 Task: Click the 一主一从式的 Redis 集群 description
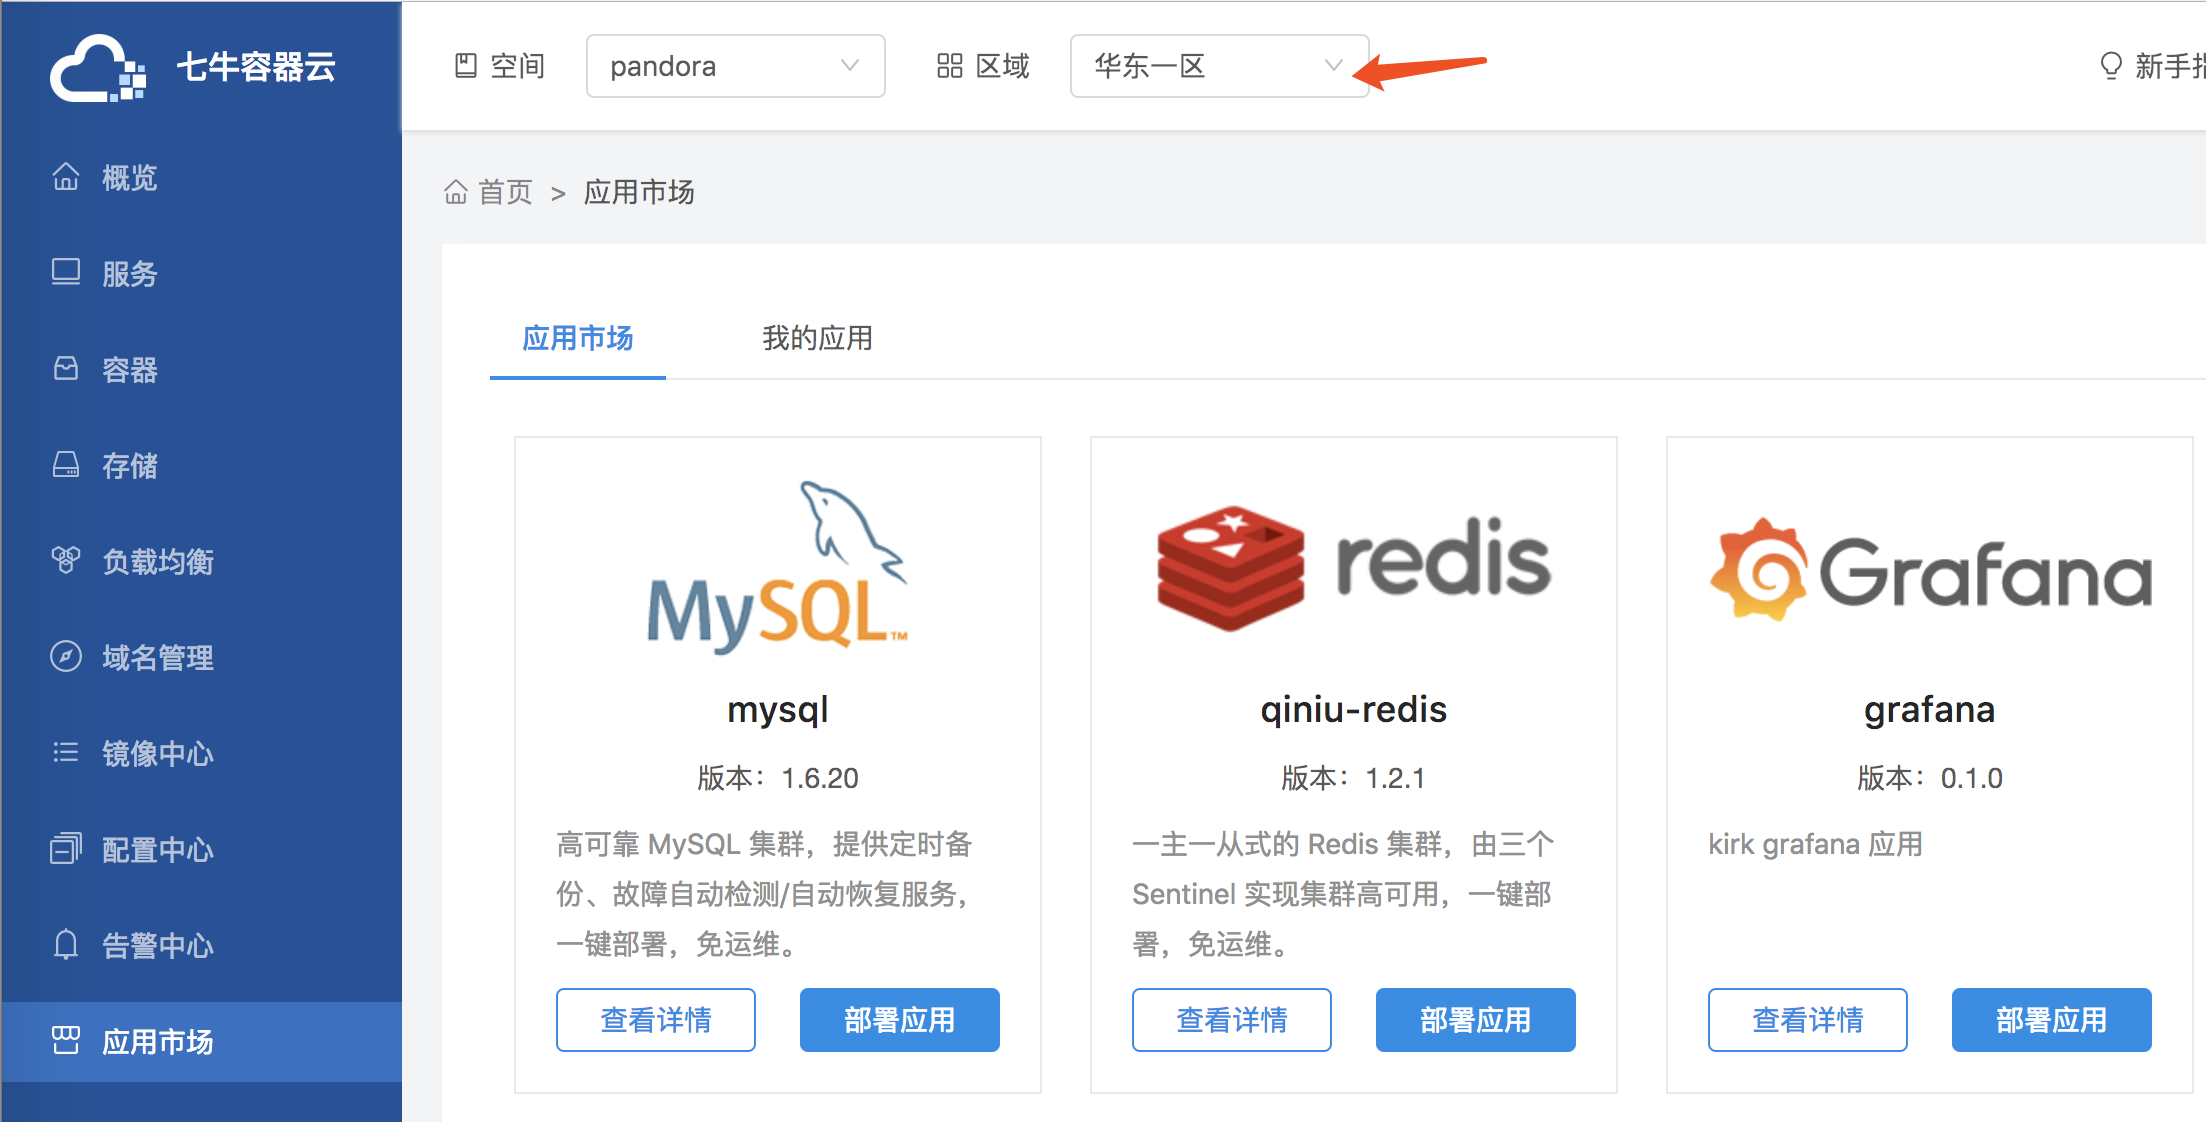(1343, 894)
